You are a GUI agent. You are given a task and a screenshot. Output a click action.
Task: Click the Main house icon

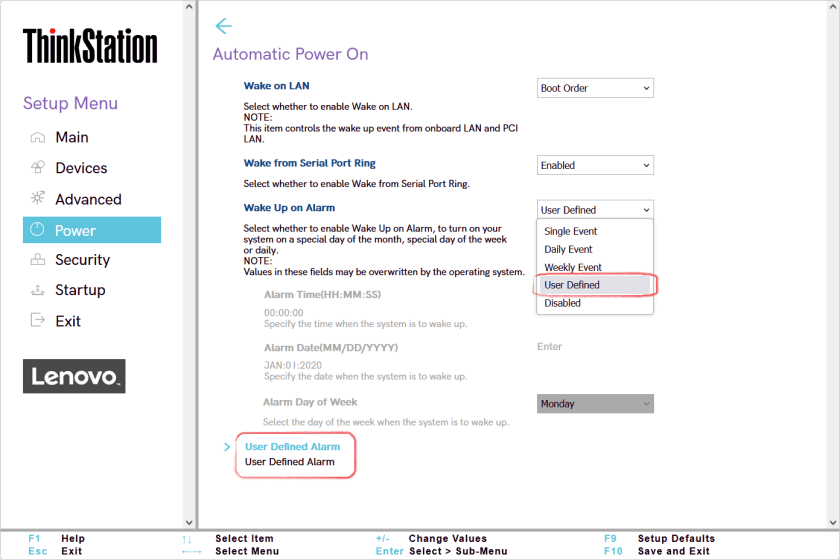[38, 137]
